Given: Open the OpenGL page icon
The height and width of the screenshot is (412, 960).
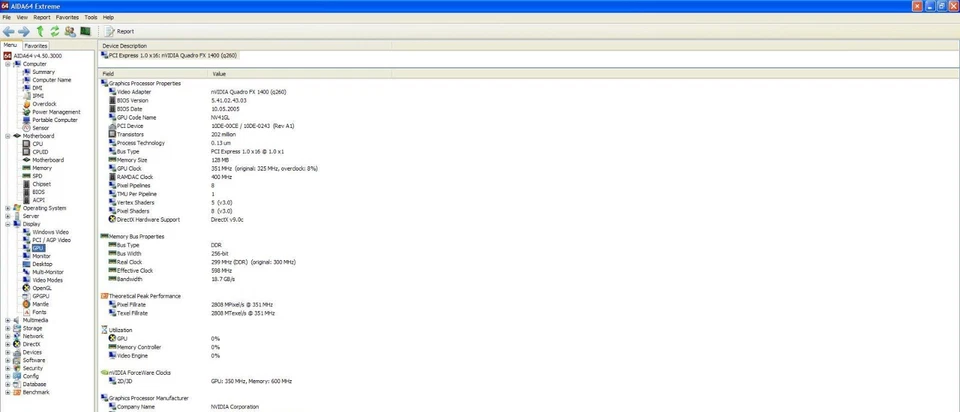Looking at the screenshot, I should [26, 288].
